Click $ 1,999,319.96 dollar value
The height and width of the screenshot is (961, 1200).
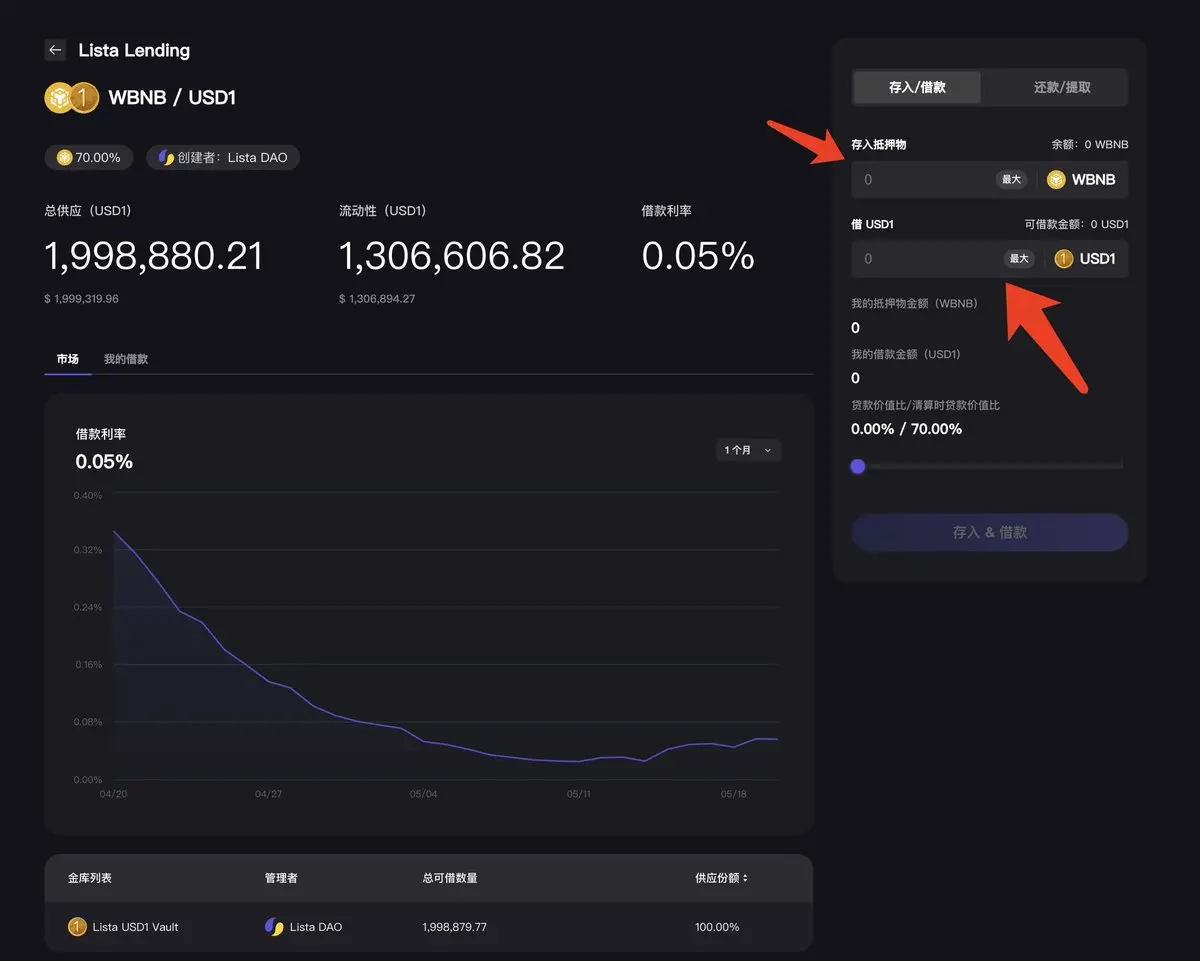[x=81, y=299]
